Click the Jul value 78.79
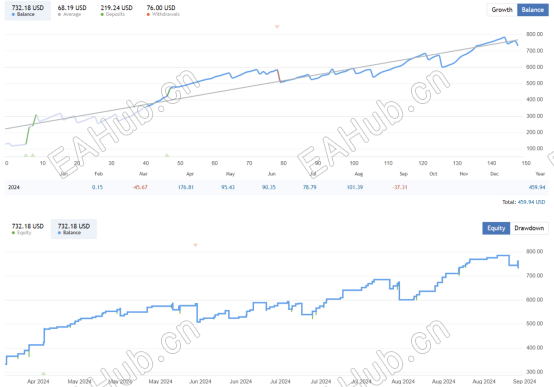554x387 pixels. (x=310, y=187)
